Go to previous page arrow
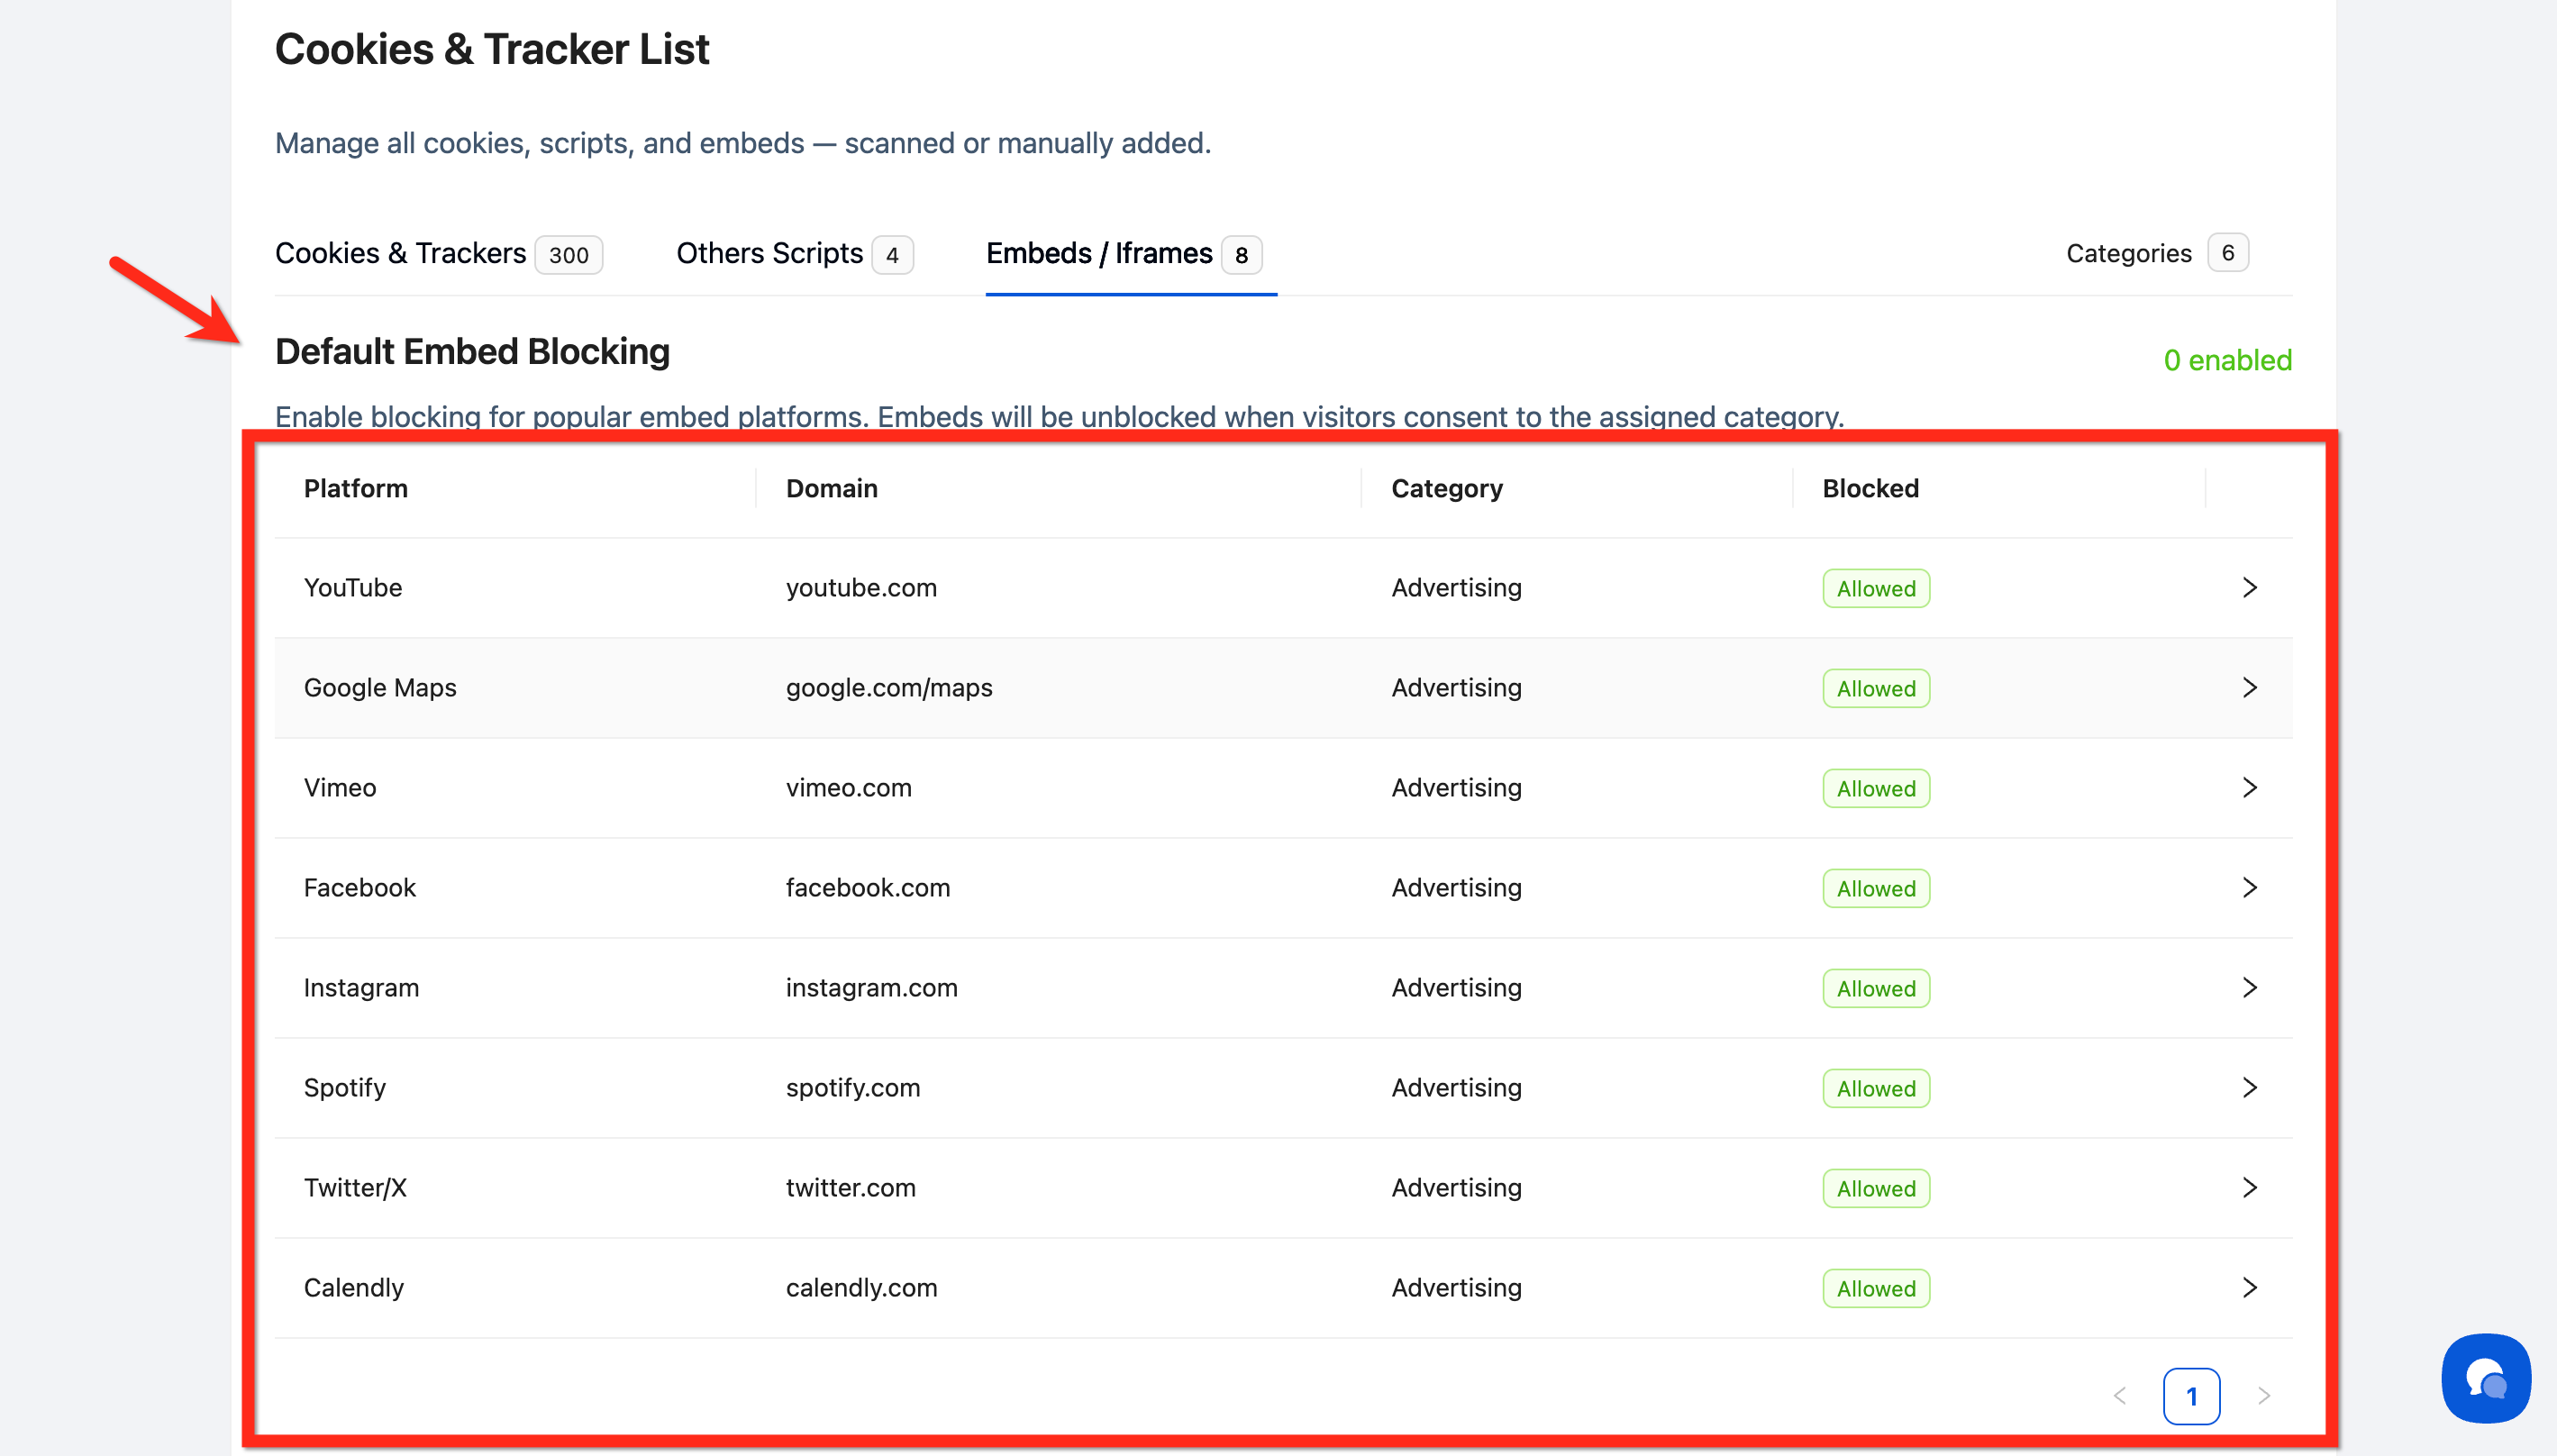The height and width of the screenshot is (1456, 2557). pos(2119,1396)
